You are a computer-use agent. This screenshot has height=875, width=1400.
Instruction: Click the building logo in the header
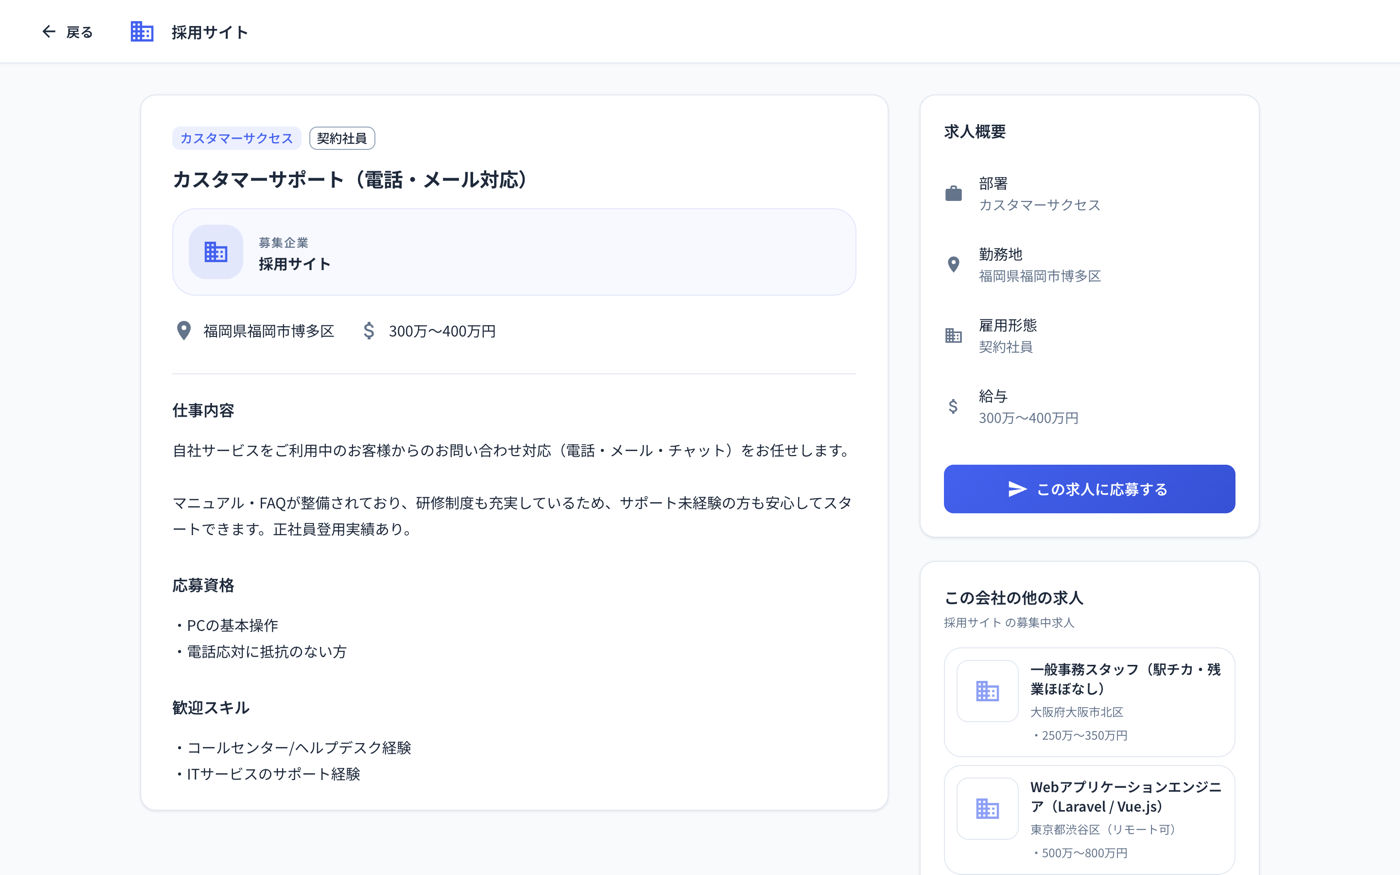click(142, 32)
